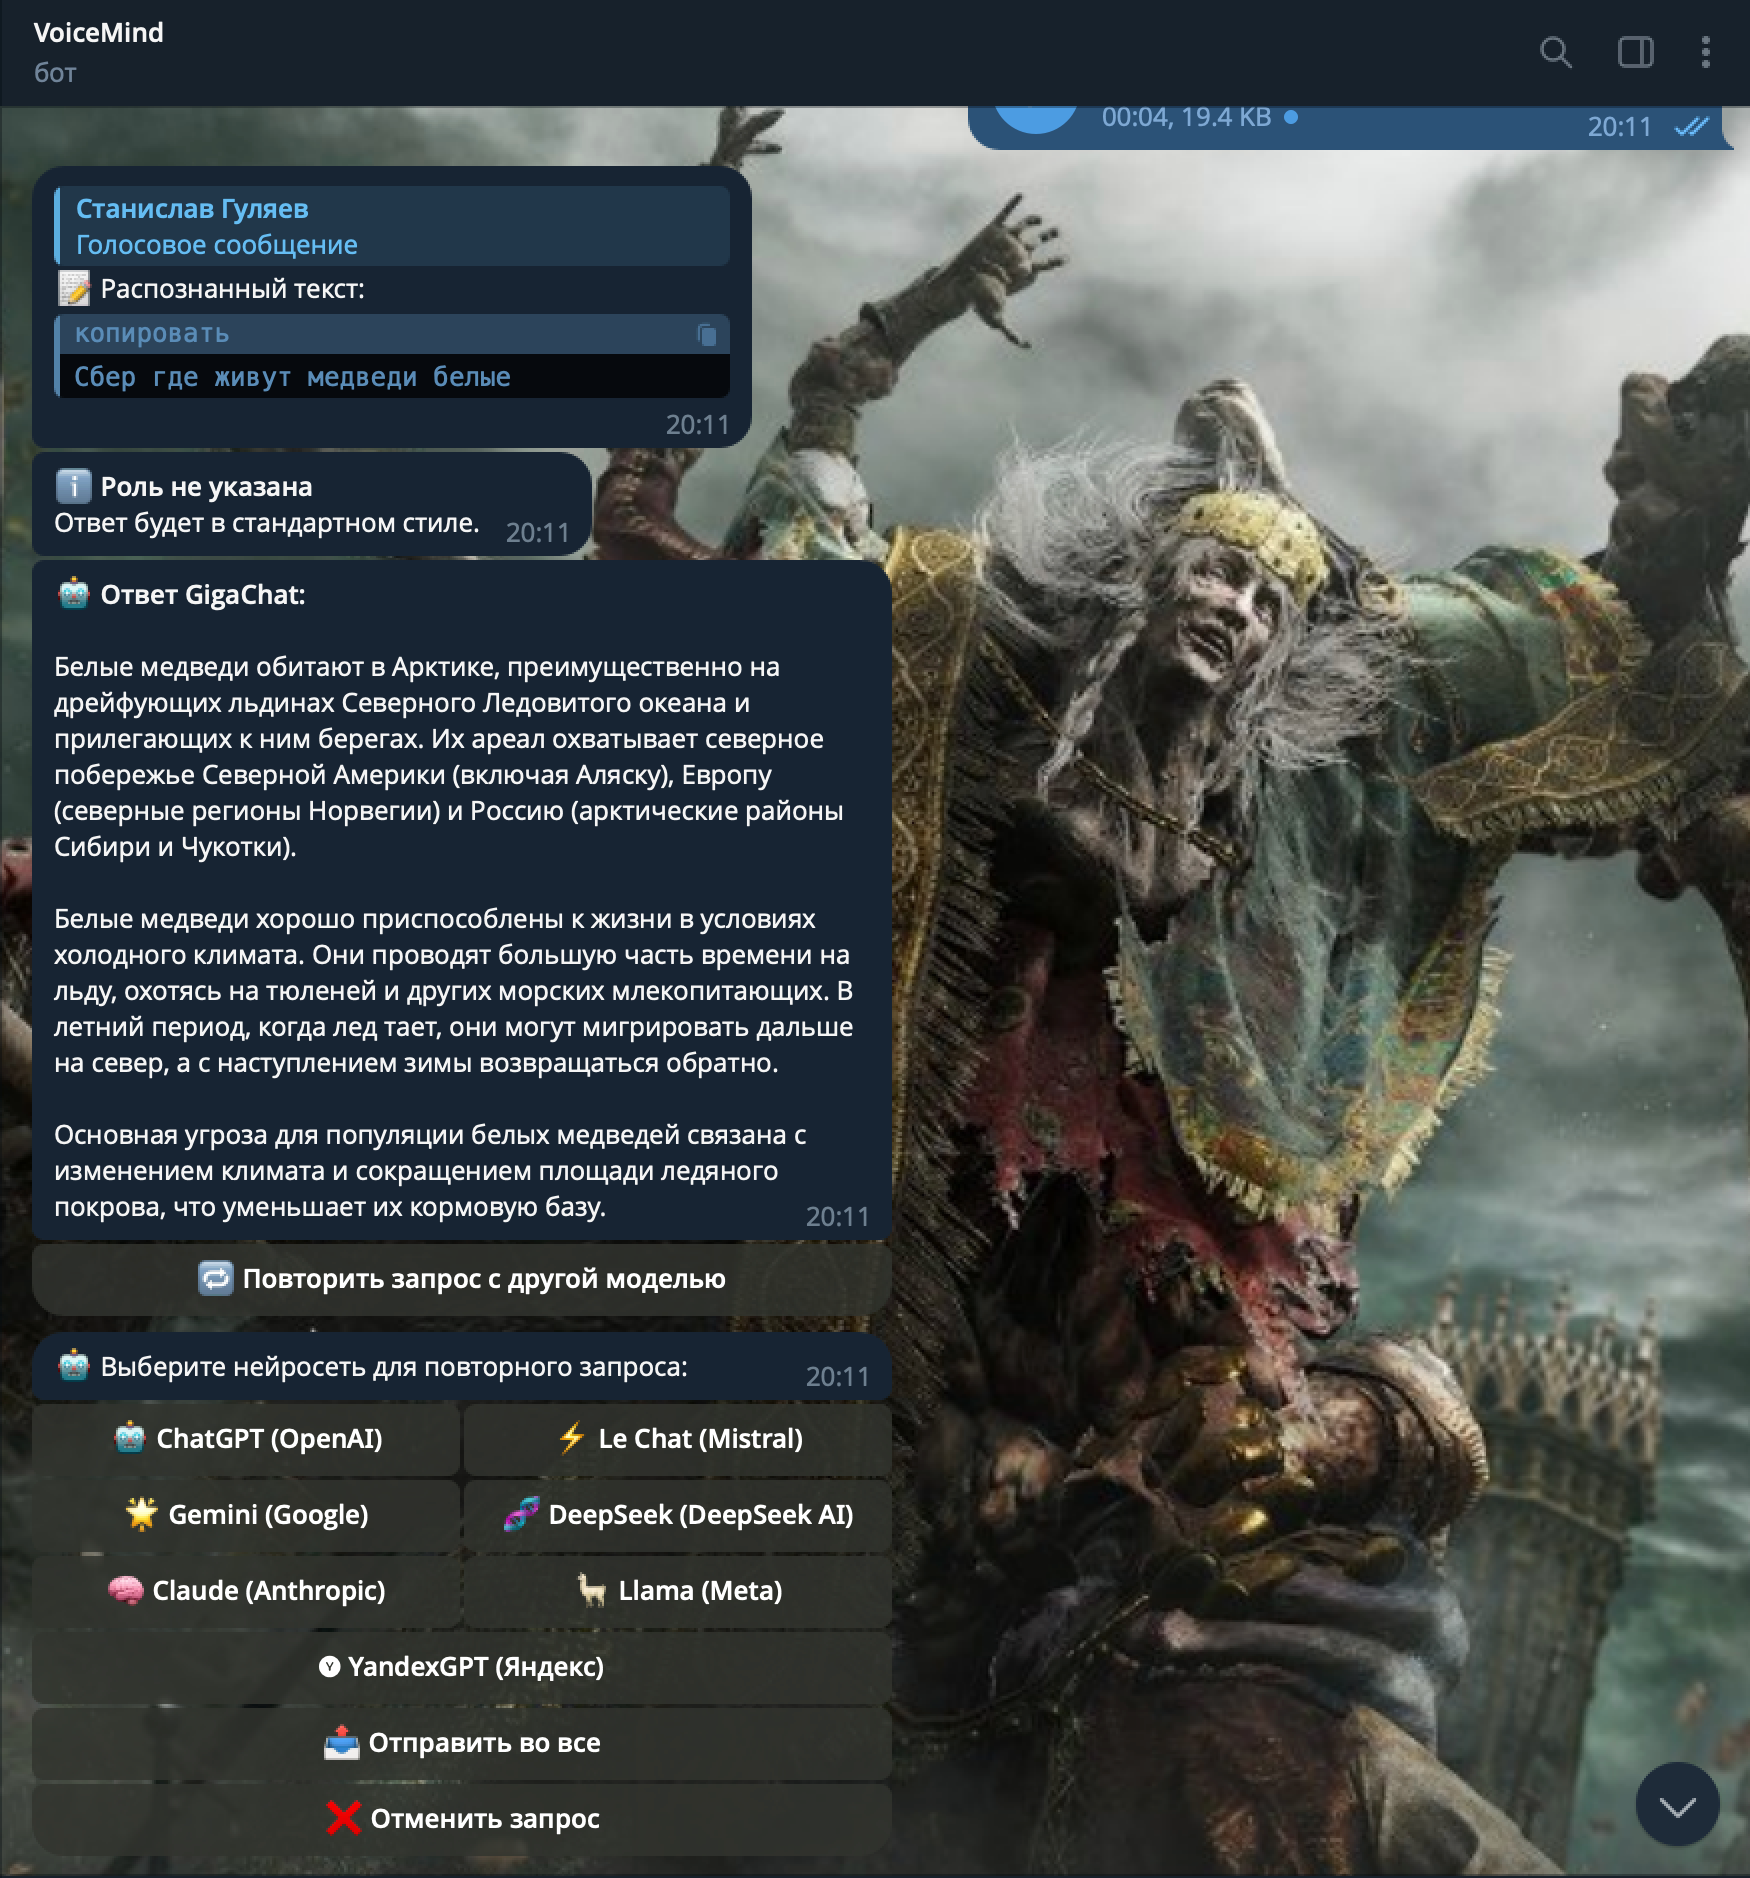
Task: Click 'Отменить запрос' button
Action: [461, 1819]
